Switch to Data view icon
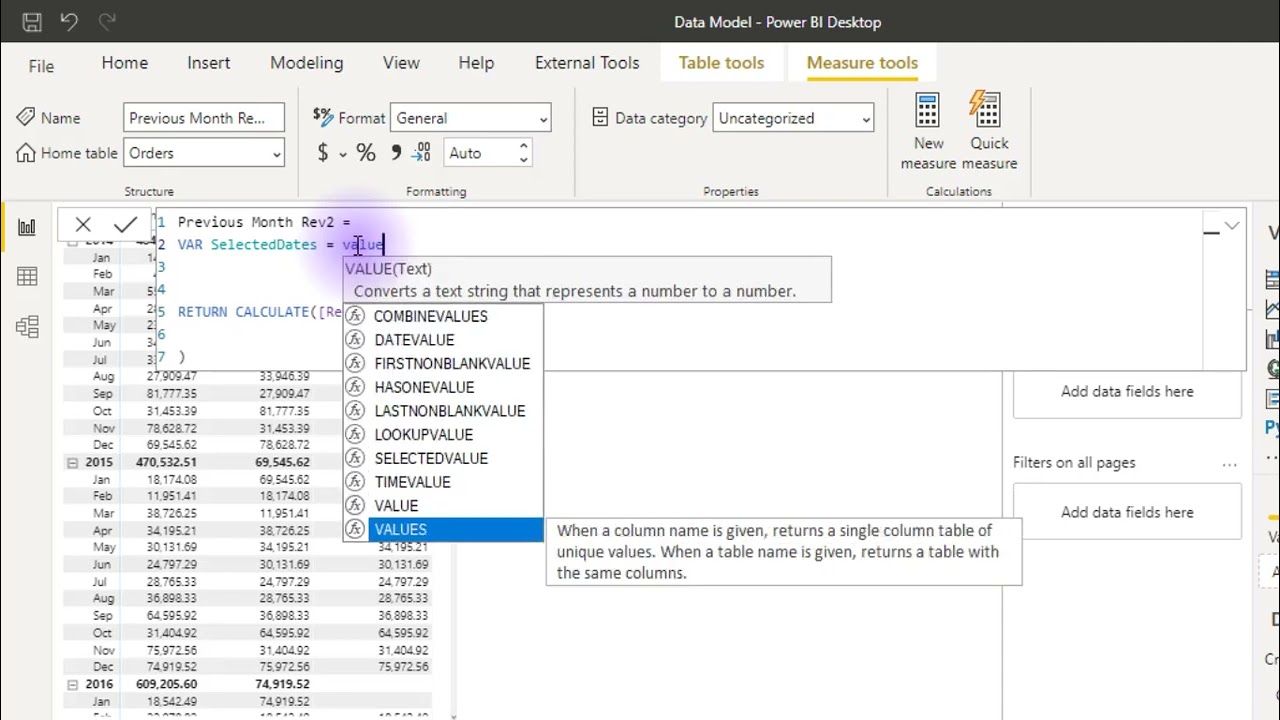The width and height of the screenshot is (1280, 720). click(27, 277)
